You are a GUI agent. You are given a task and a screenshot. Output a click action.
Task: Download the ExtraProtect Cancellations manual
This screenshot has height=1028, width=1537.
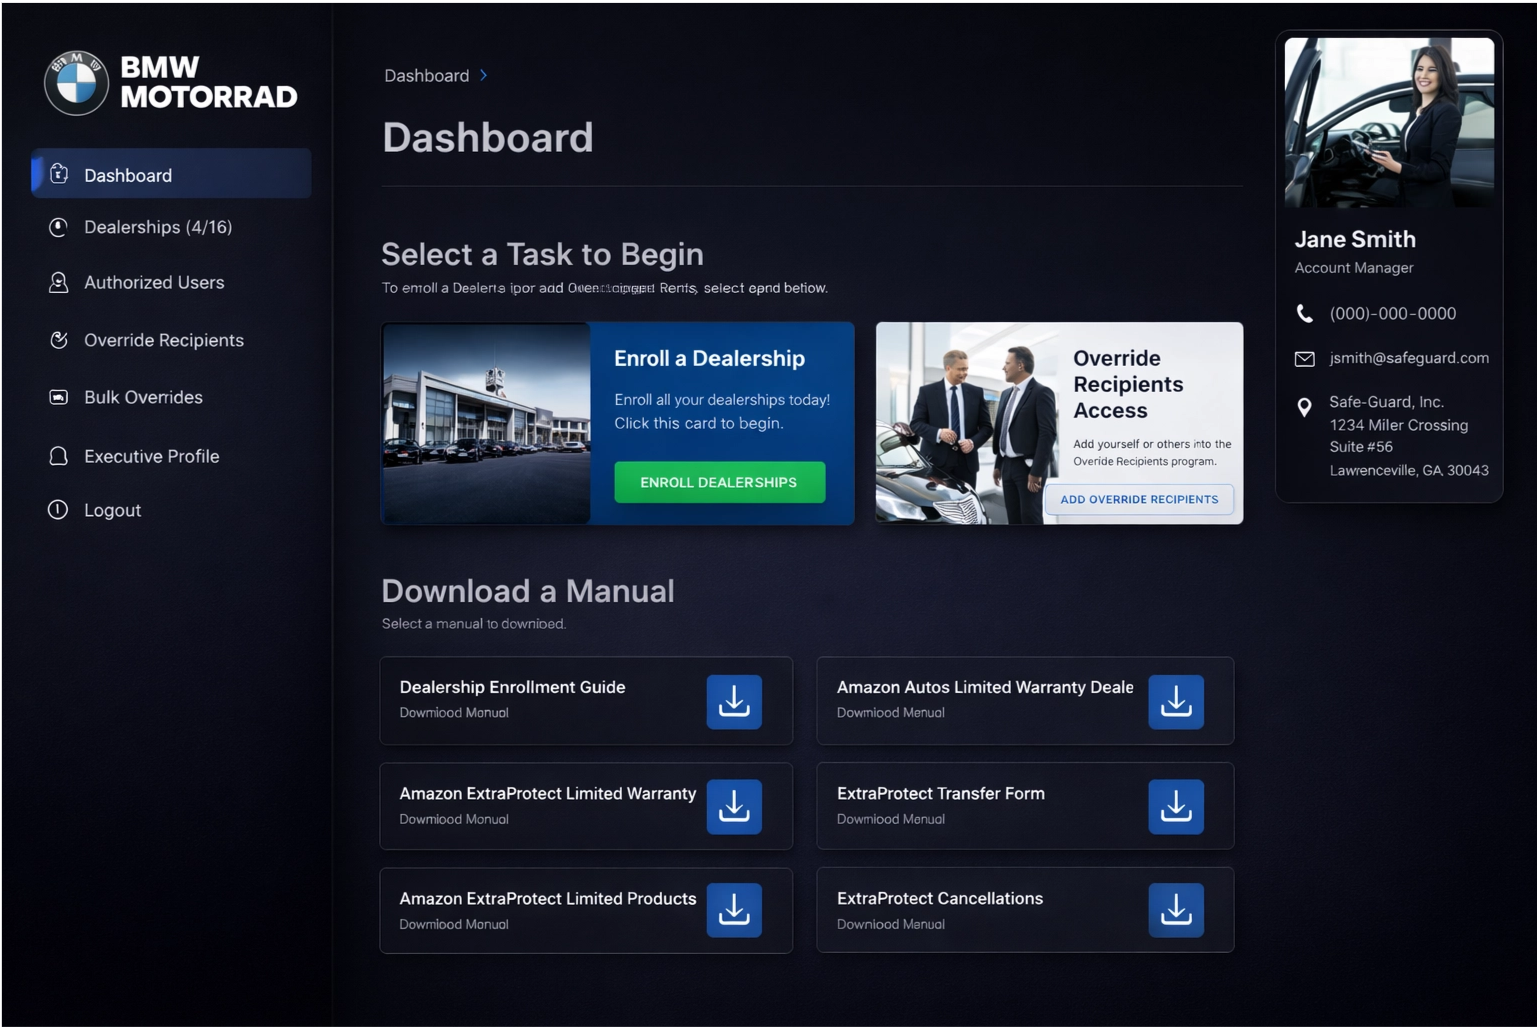pyautogui.click(x=1175, y=910)
